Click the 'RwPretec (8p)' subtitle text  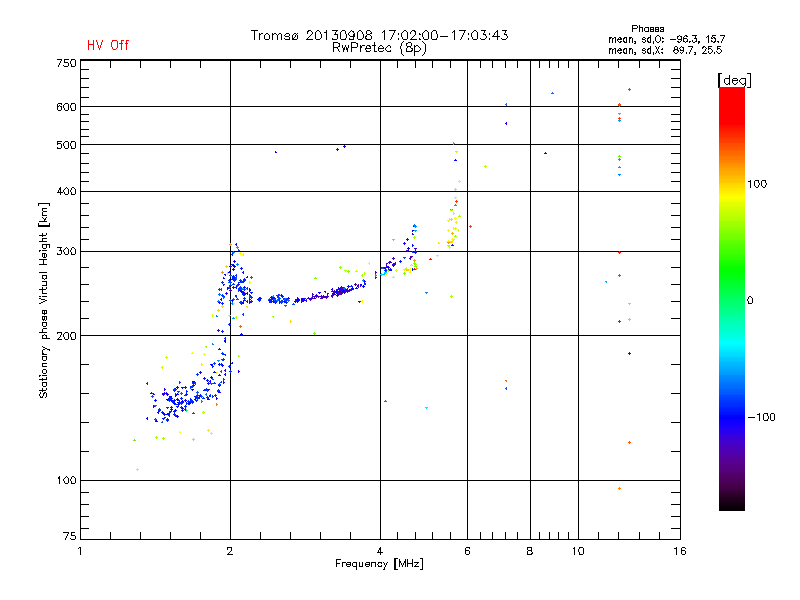coord(379,48)
